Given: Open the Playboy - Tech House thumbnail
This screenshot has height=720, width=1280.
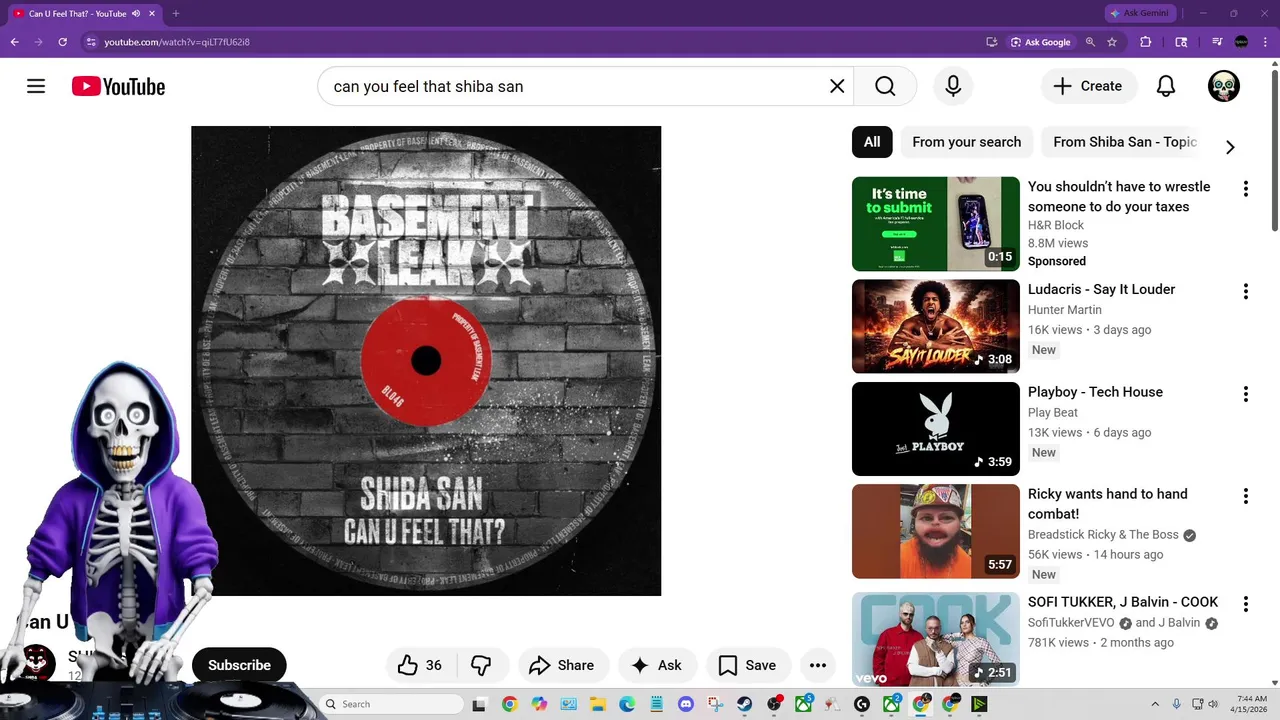Looking at the screenshot, I should [x=936, y=429].
